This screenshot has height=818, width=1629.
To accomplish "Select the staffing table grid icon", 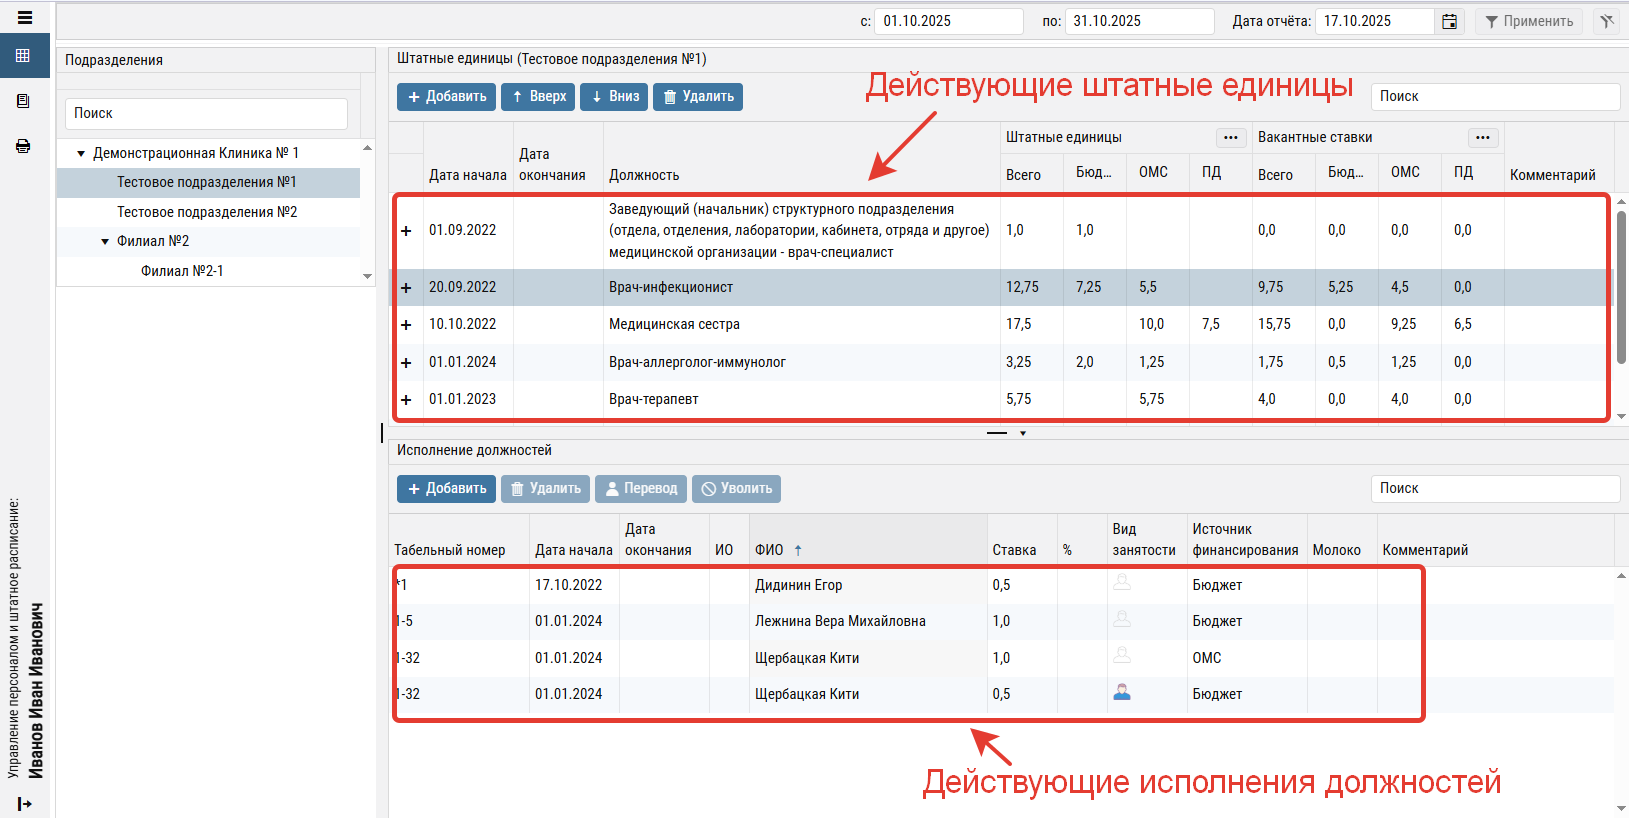I will pyautogui.click(x=24, y=56).
